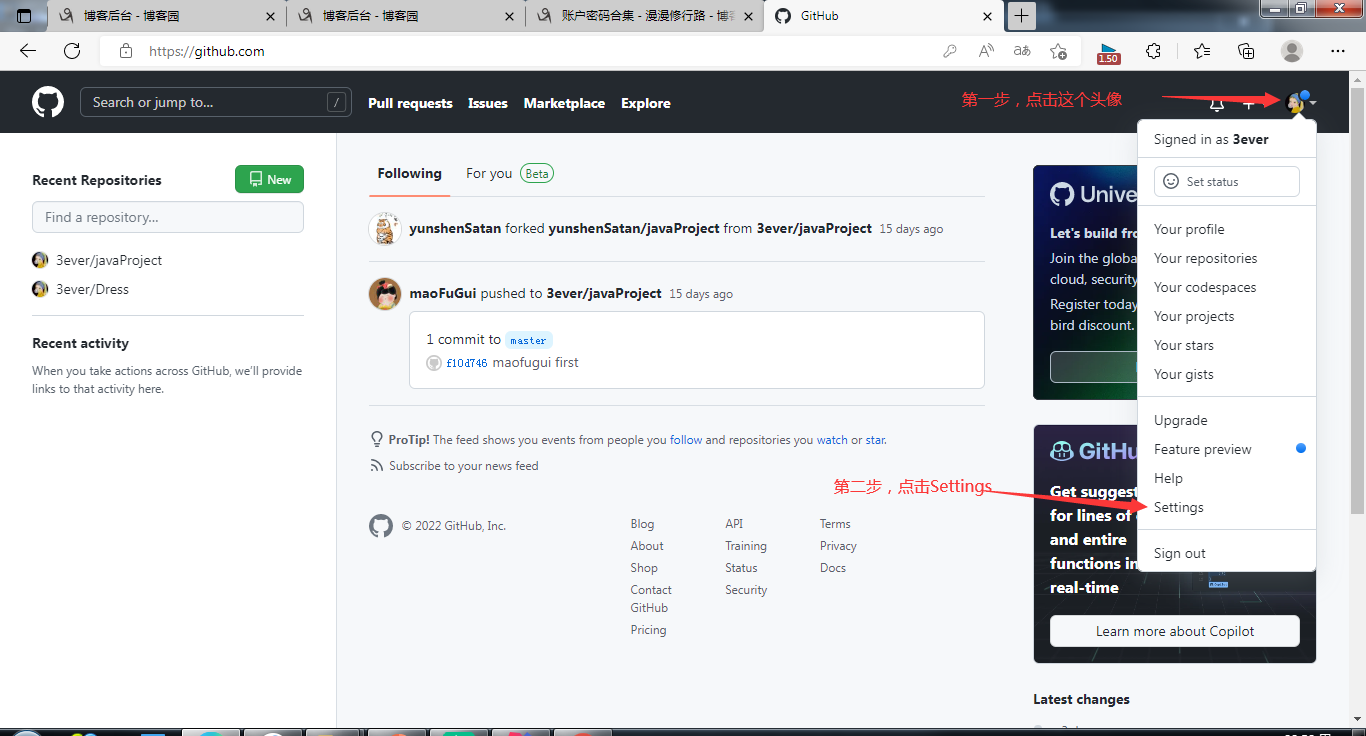Image resolution: width=1366 pixels, height=736 pixels.
Task: Open the browser Settings and more menu
Action: coord(1338,51)
